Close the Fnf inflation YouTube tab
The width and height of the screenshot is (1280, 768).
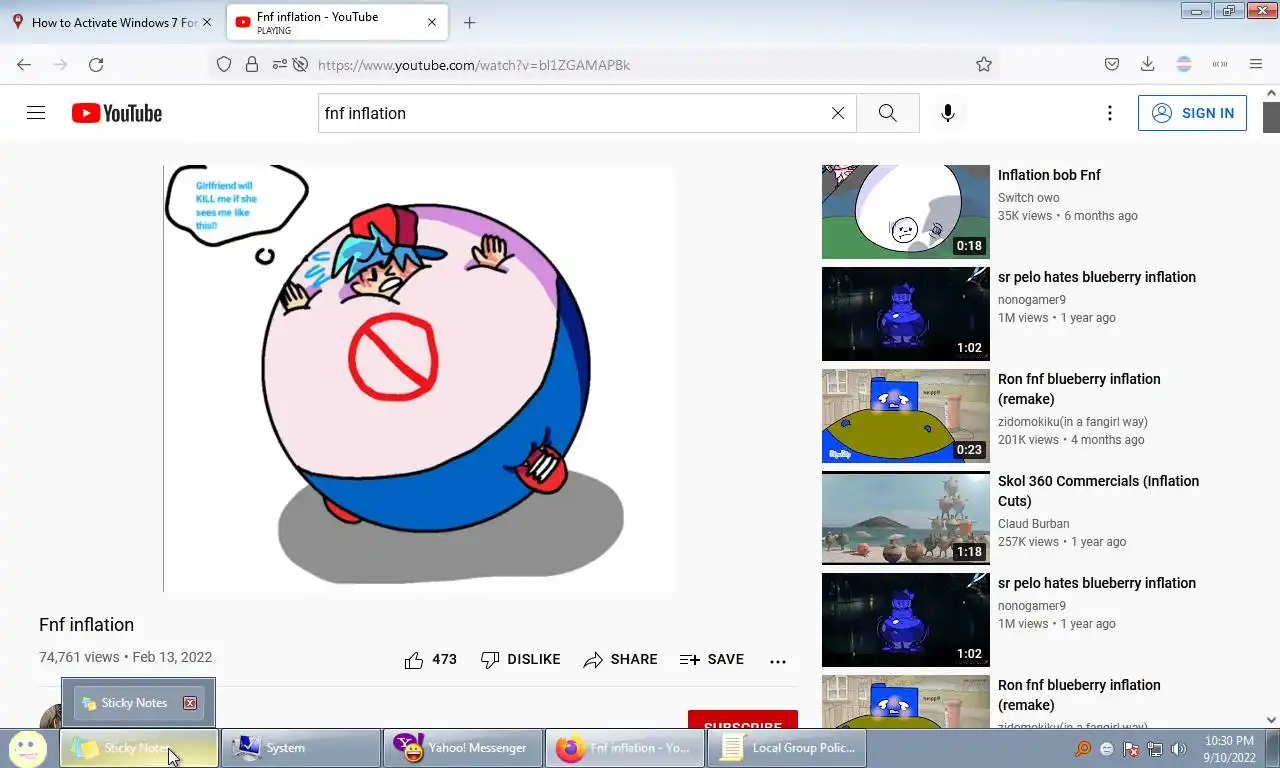click(432, 22)
